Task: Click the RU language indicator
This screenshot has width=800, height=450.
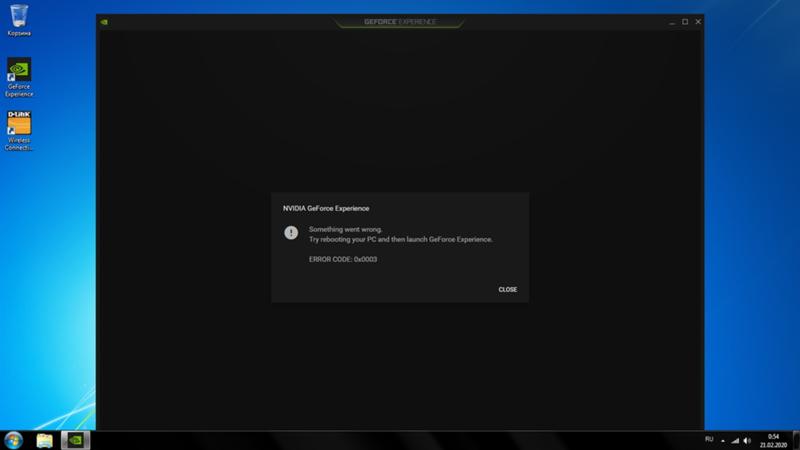Action: (709, 440)
